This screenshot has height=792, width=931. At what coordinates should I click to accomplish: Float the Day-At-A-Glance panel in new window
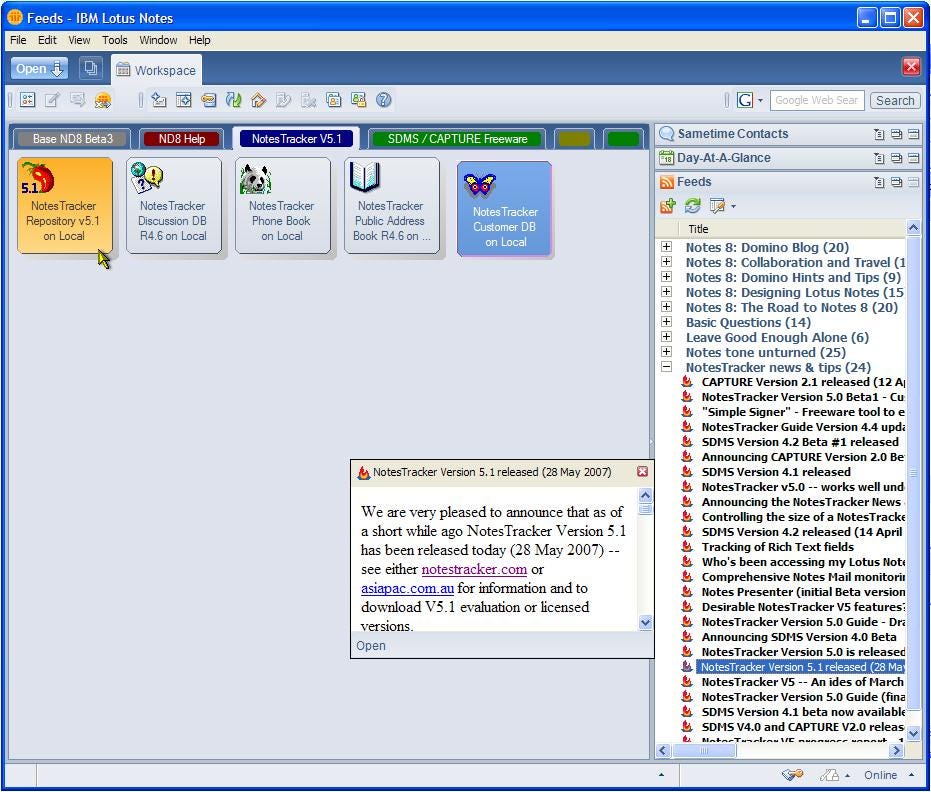pos(897,159)
